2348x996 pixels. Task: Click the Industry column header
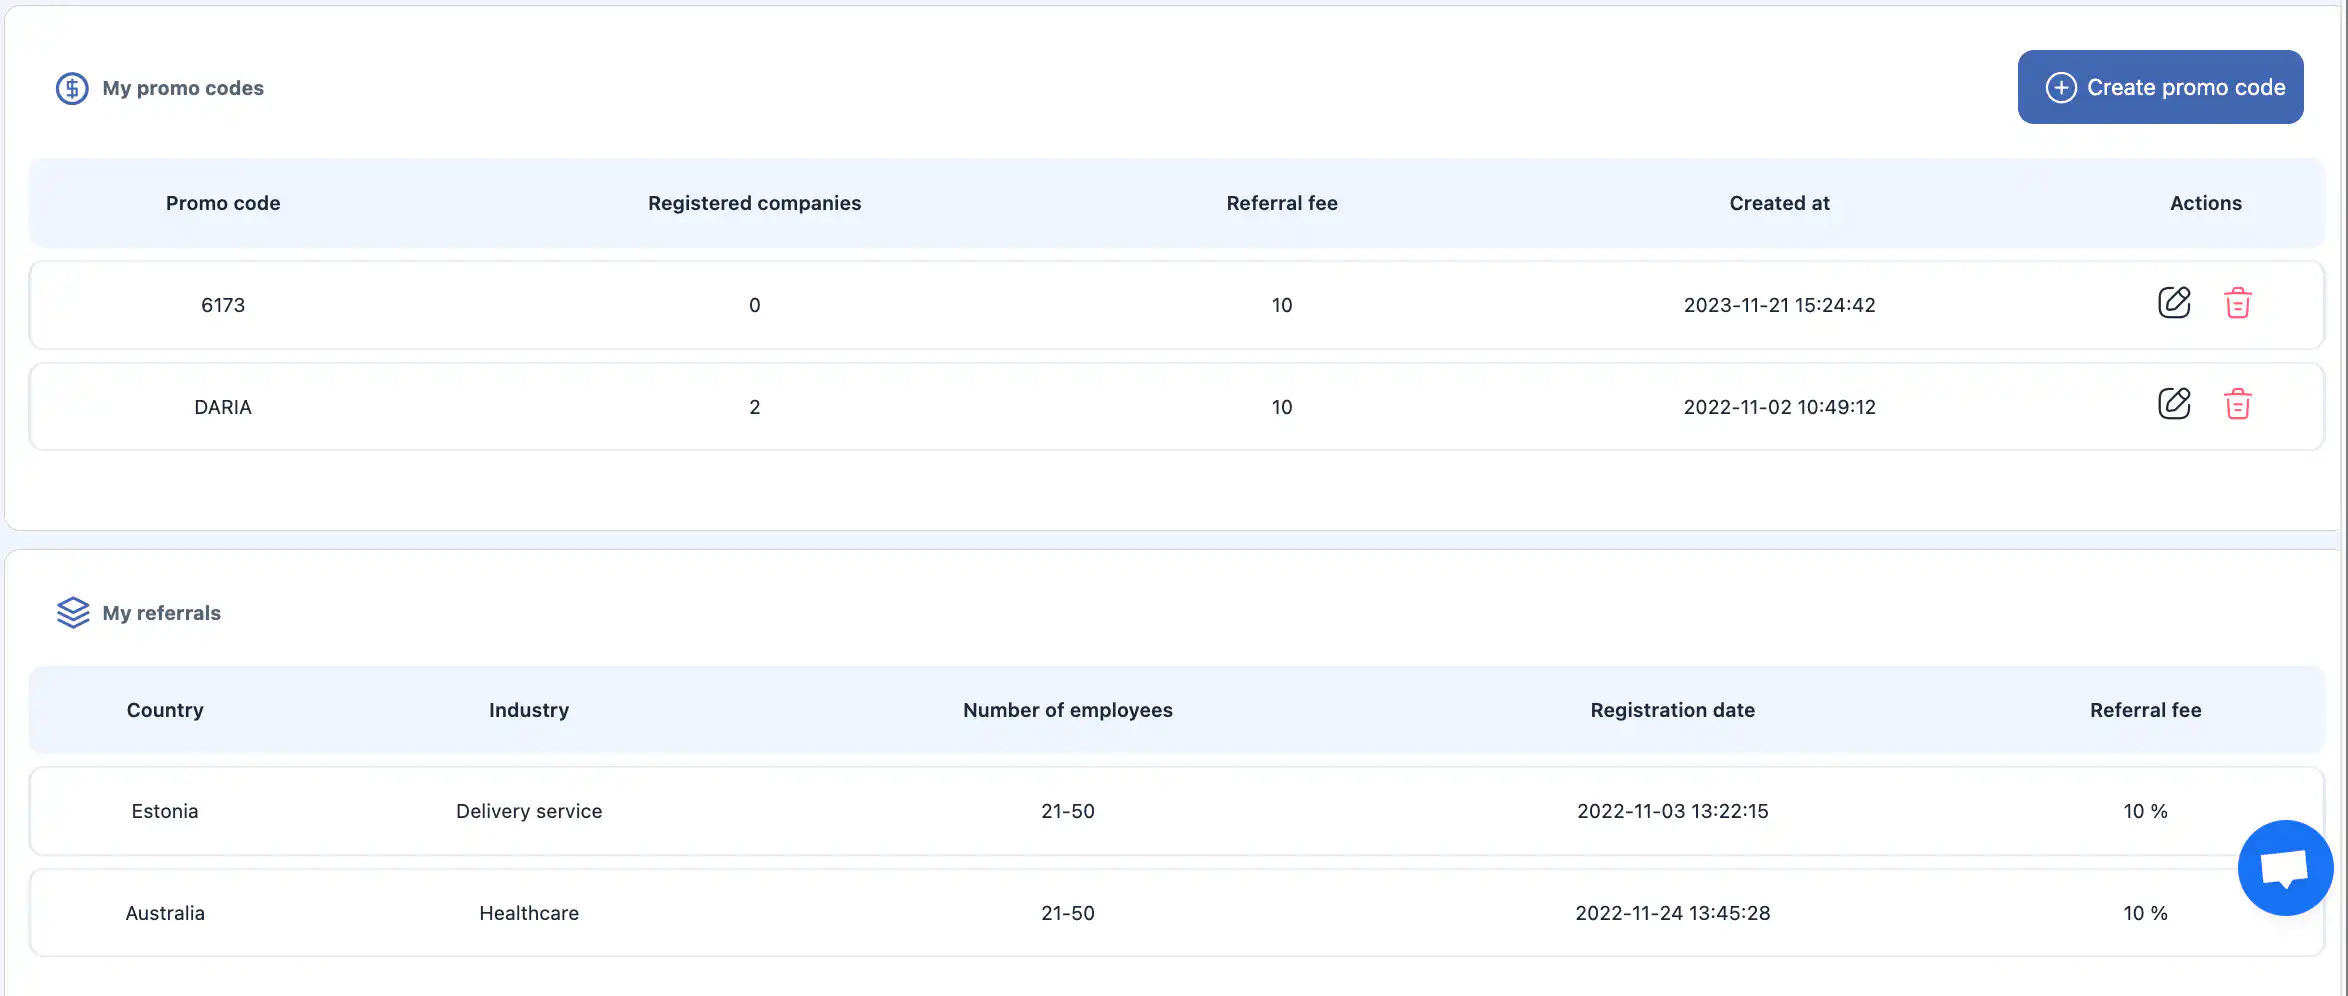[x=528, y=710]
